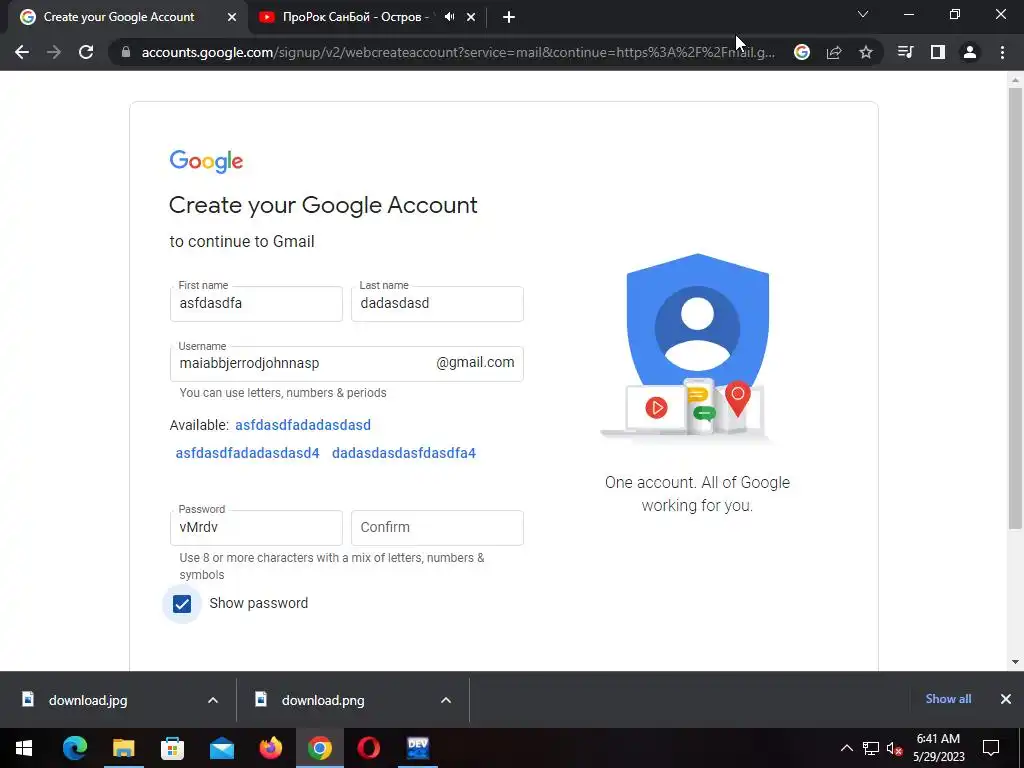Click the First name field
1024x768 pixels.
256,304
